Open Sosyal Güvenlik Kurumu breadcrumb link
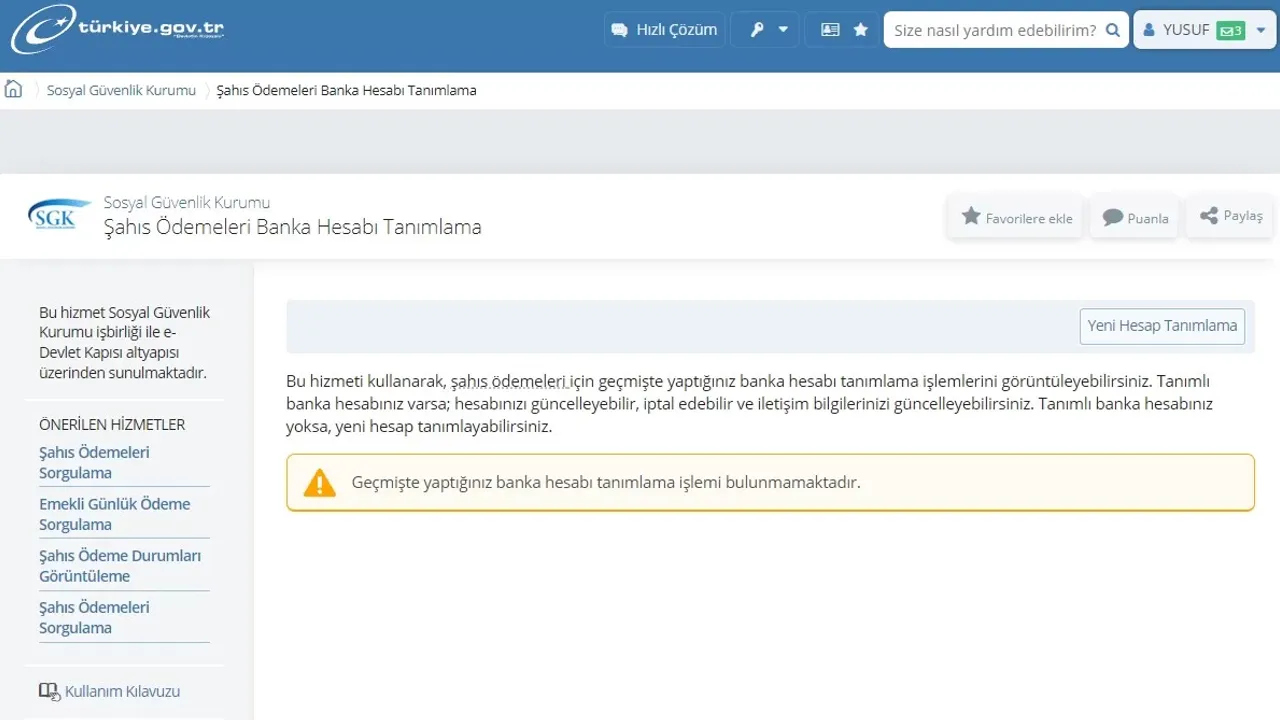The height and width of the screenshot is (720, 1280). tap(121, 90)
